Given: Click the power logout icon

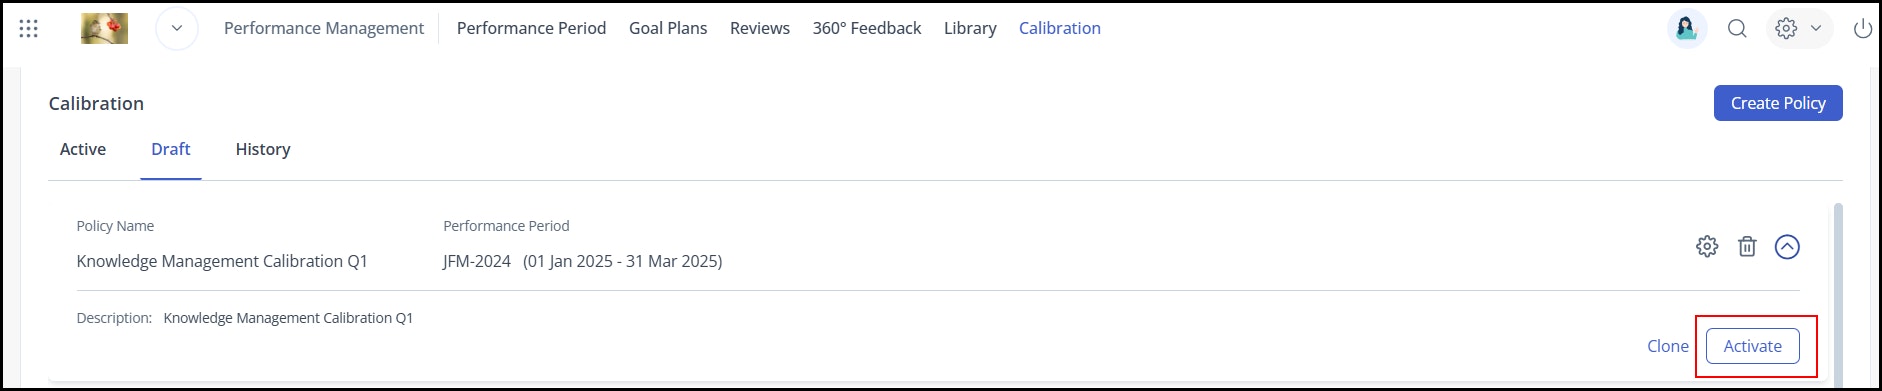Looking at the screenshot, I should click(1863, 29).
